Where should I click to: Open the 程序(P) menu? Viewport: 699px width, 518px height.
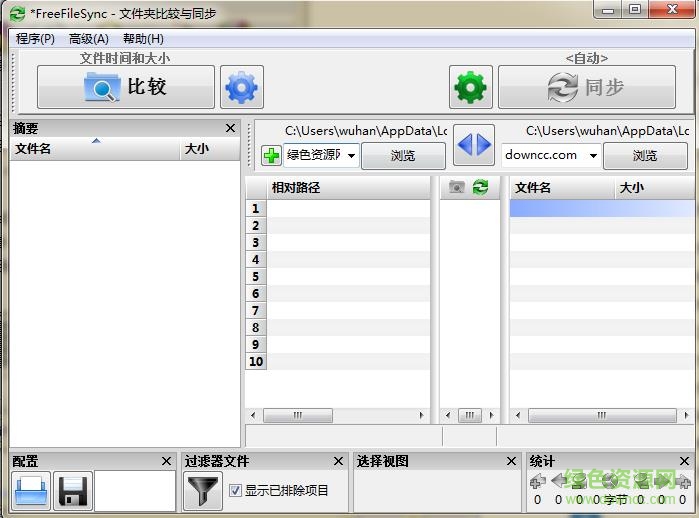point(35,39)
